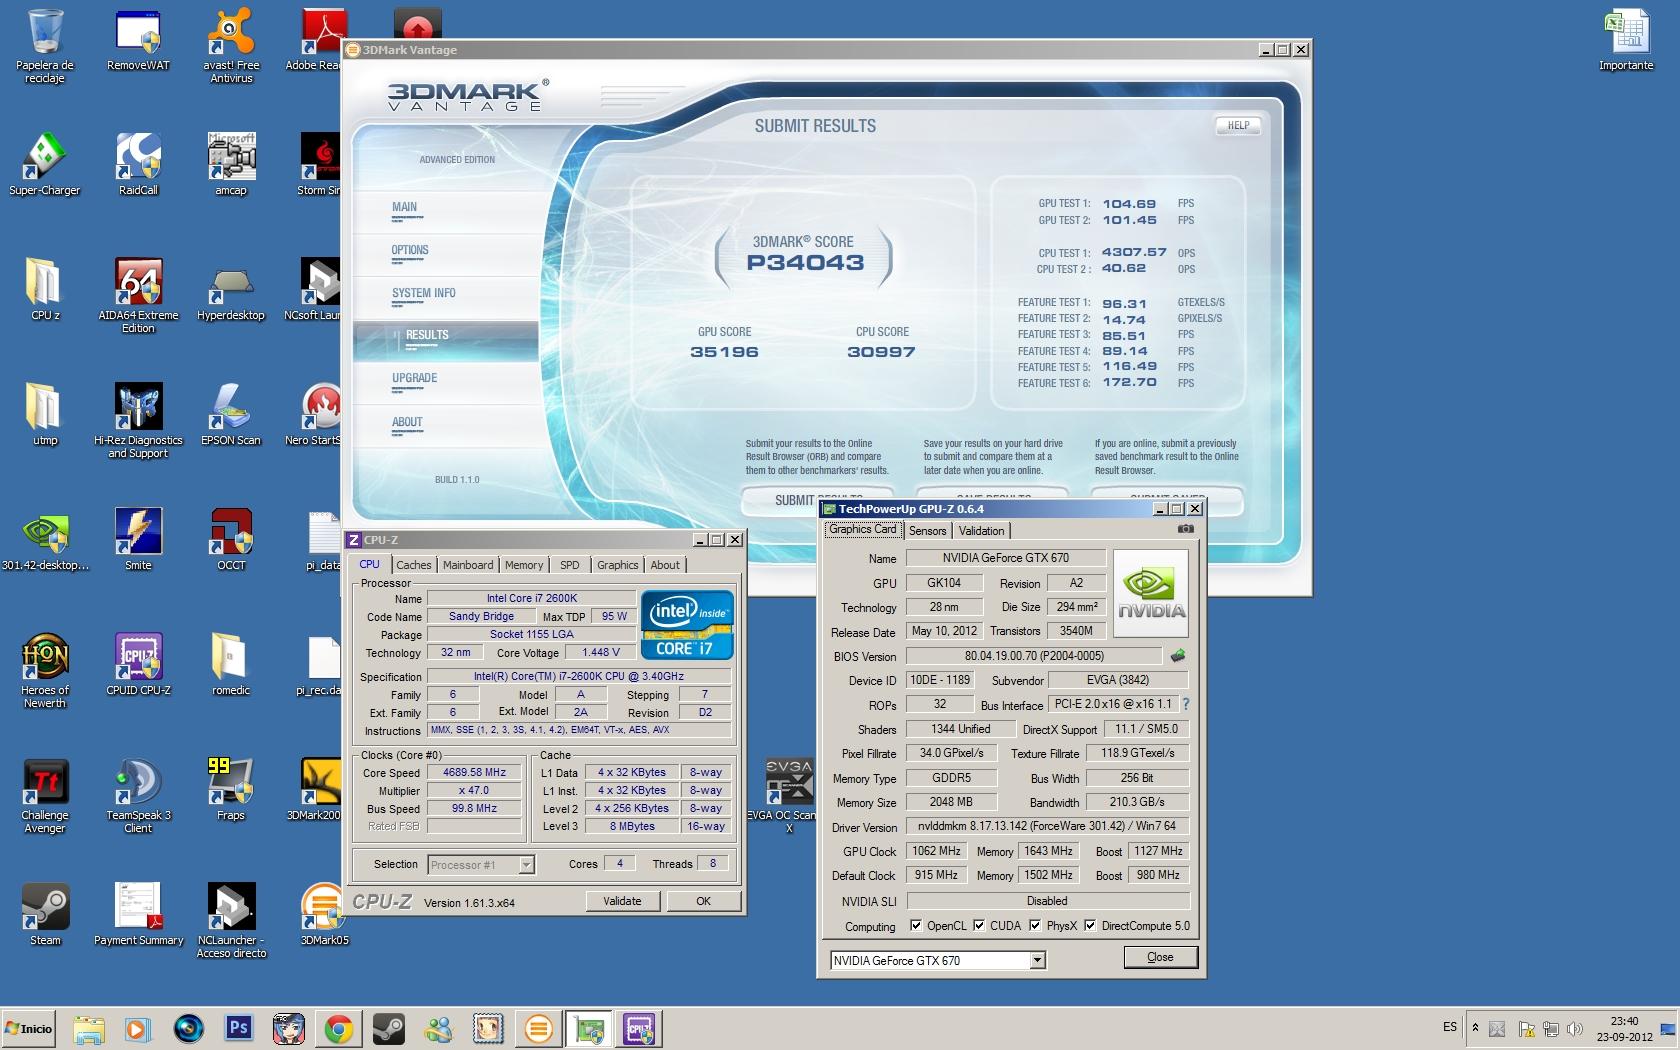Launch AIDA64 Extreme Edition shortcut
The image size is (1680, 1050).
138,296
